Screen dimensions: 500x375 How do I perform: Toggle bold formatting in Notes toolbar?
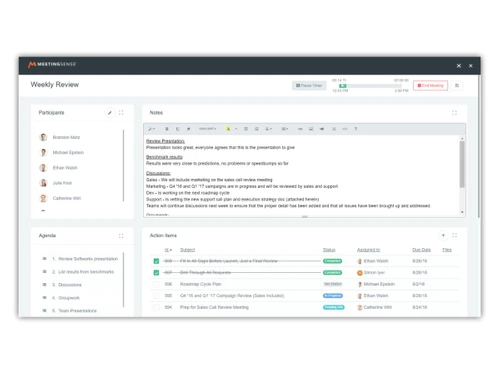(167, 129)
